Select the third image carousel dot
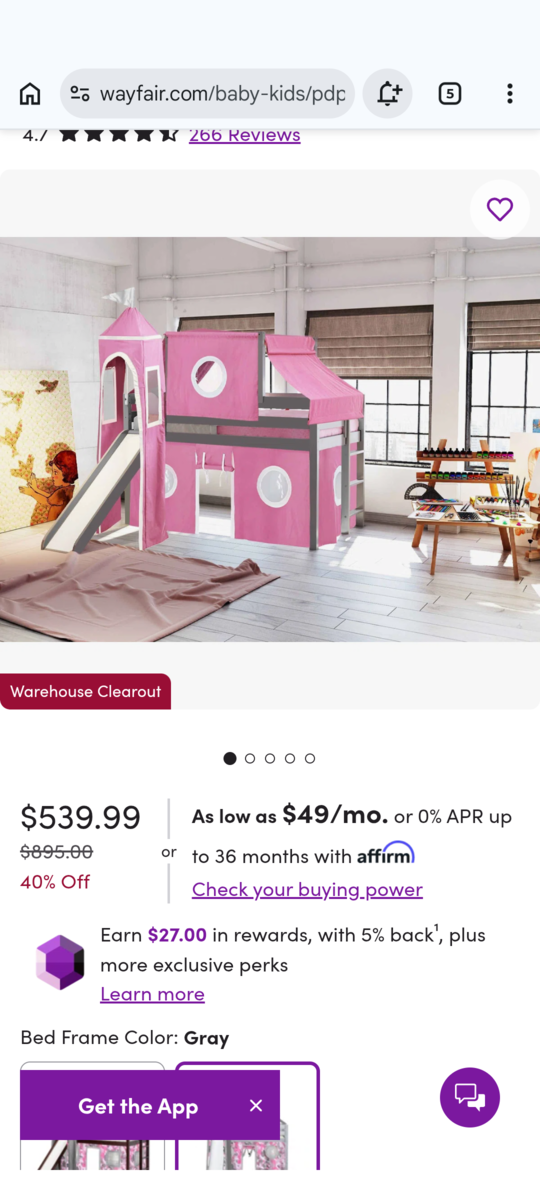 270,758
